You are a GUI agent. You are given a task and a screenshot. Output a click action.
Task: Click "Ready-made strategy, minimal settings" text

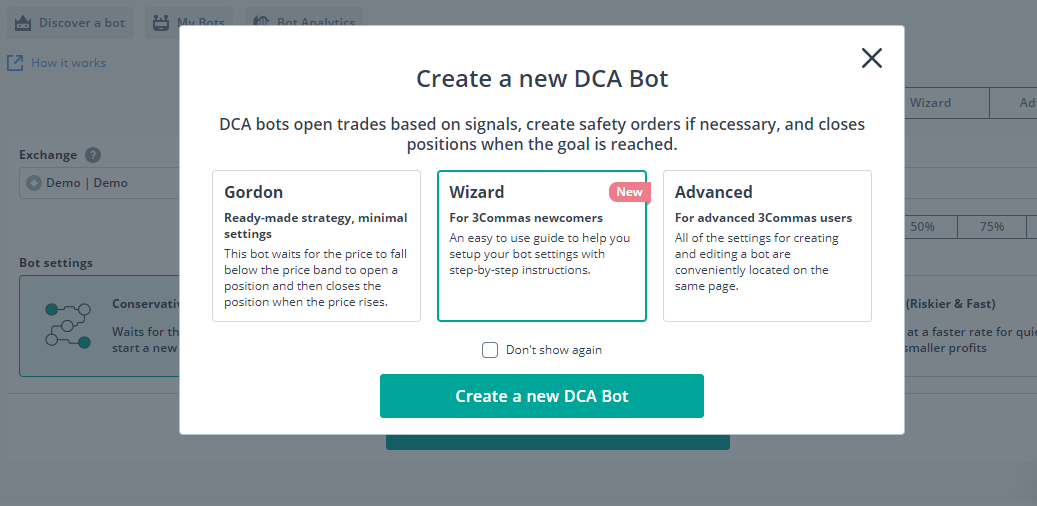[x=315, y=226]
